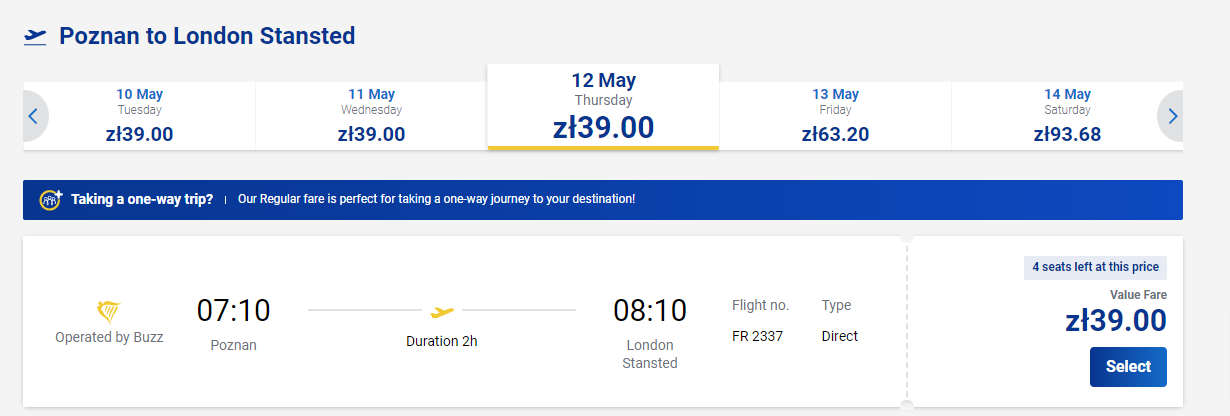Switch to the 13 May Friday fare
This screenshot has height=416, width=1230.
tap(835, 116)
